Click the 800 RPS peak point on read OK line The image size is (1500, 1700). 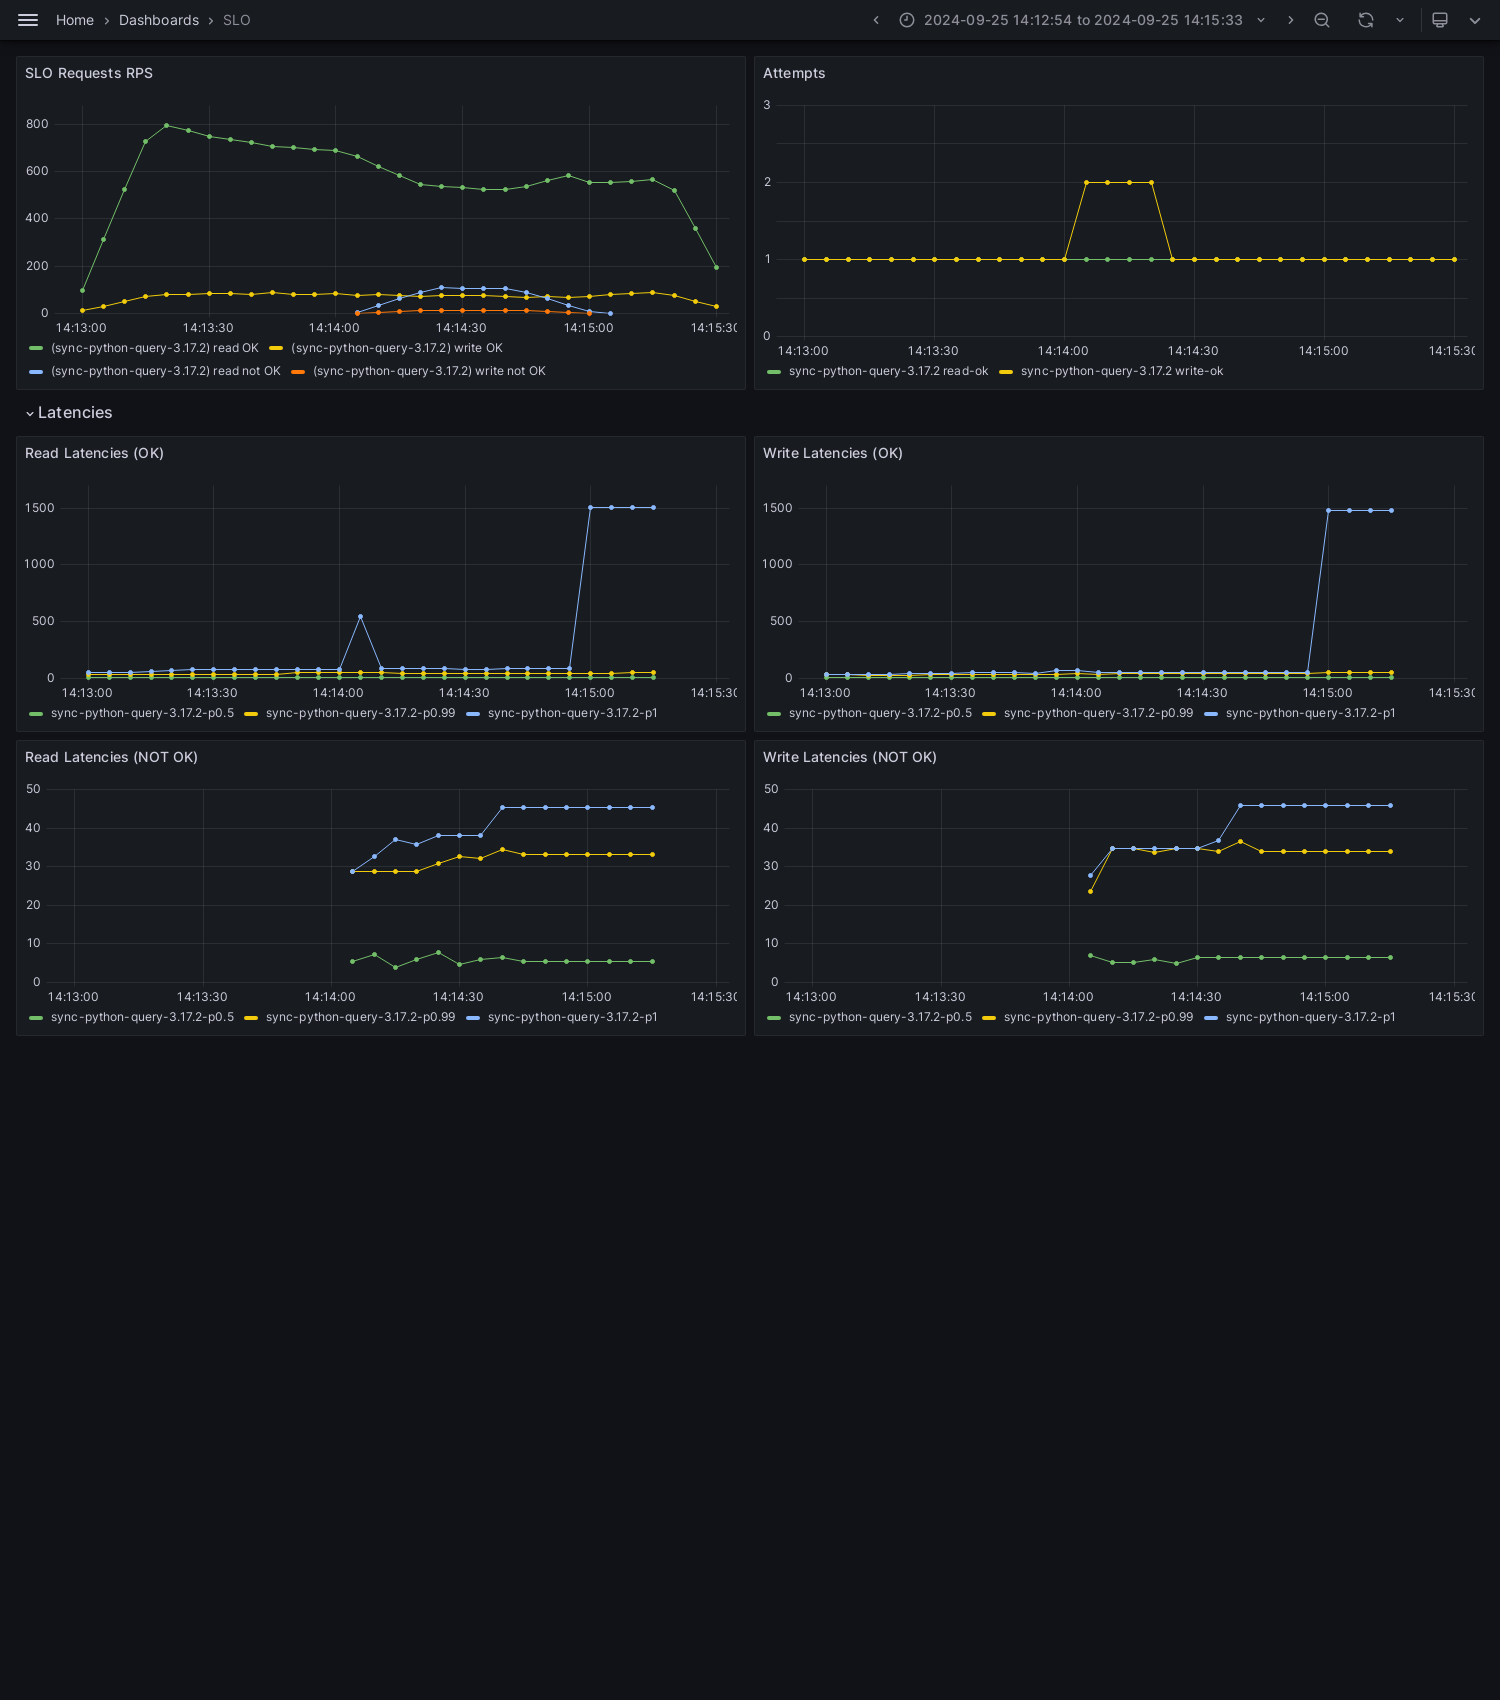click(166, 126)
